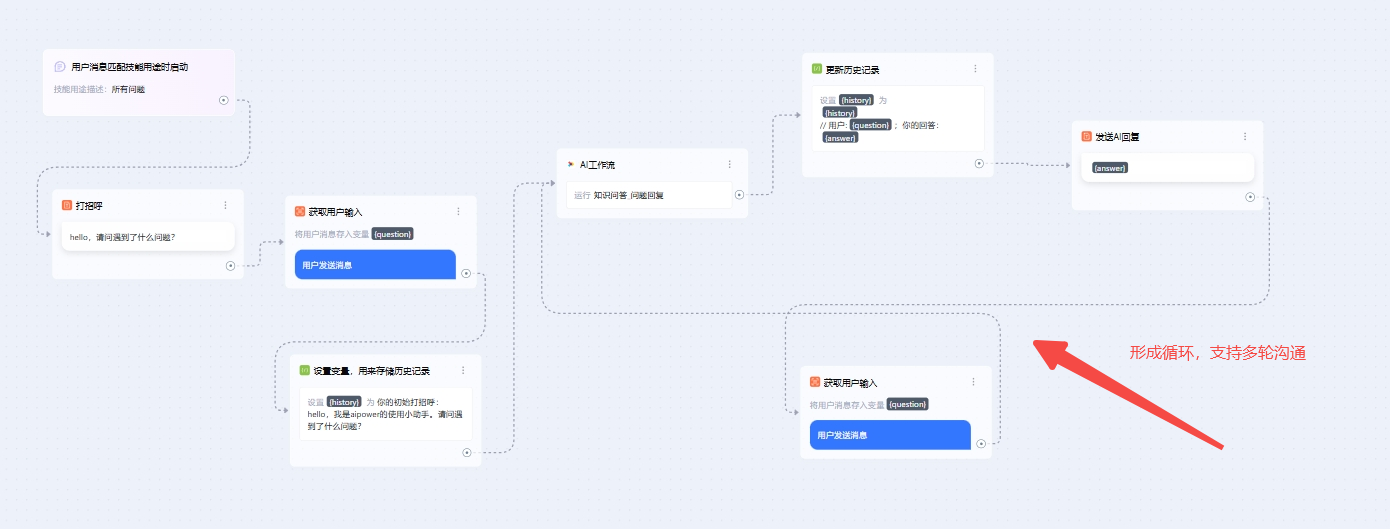This screenshot has height=529, width=1390.
Task: Click output port of 发送AI回复 node
Action: point(1250,197)
